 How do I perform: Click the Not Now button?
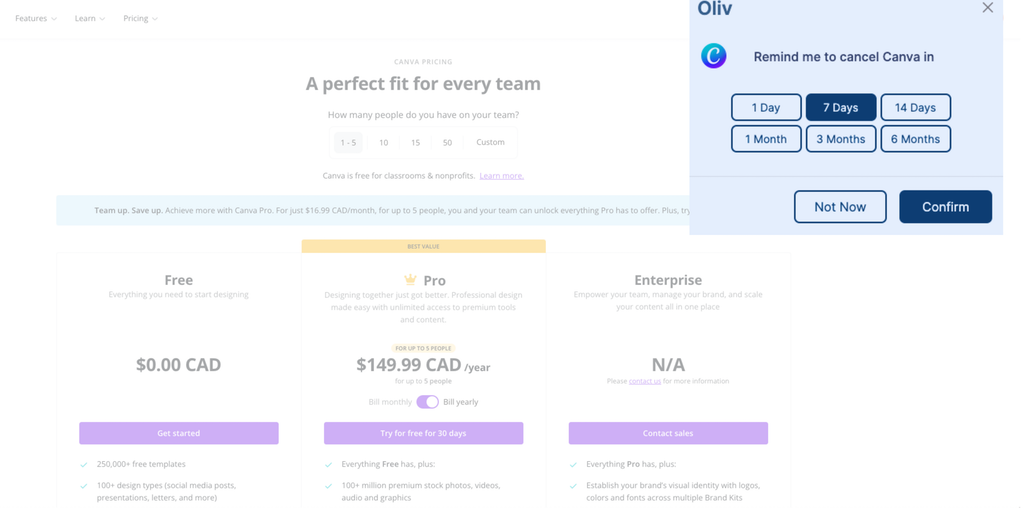[840, 207]
